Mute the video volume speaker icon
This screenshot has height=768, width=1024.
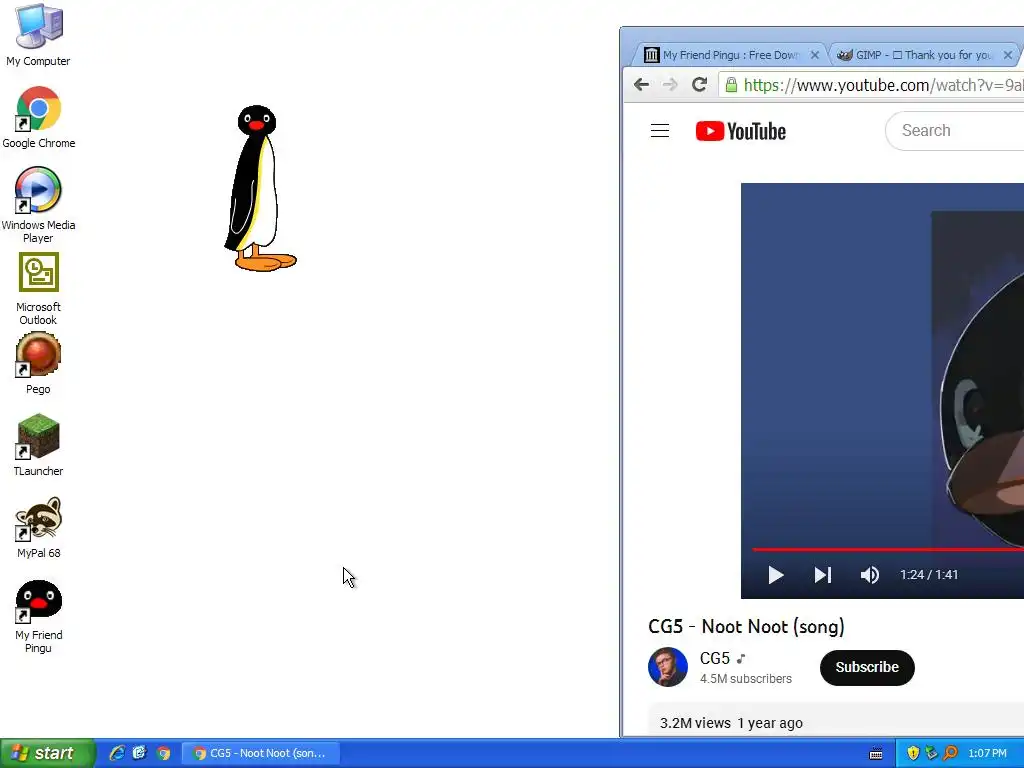click(x=869, y=575)
